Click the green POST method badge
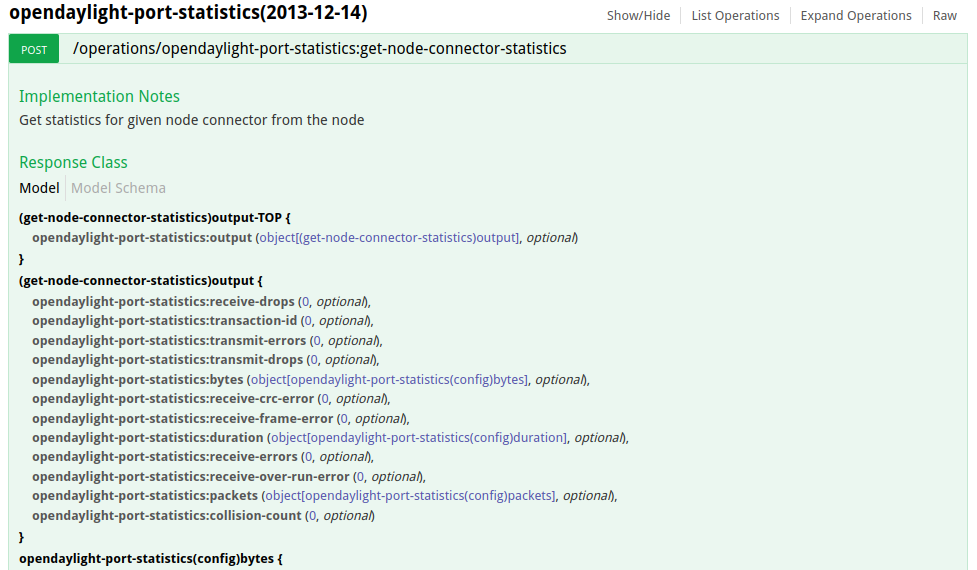This screenshot has height=570, width=977. (34, 49)
